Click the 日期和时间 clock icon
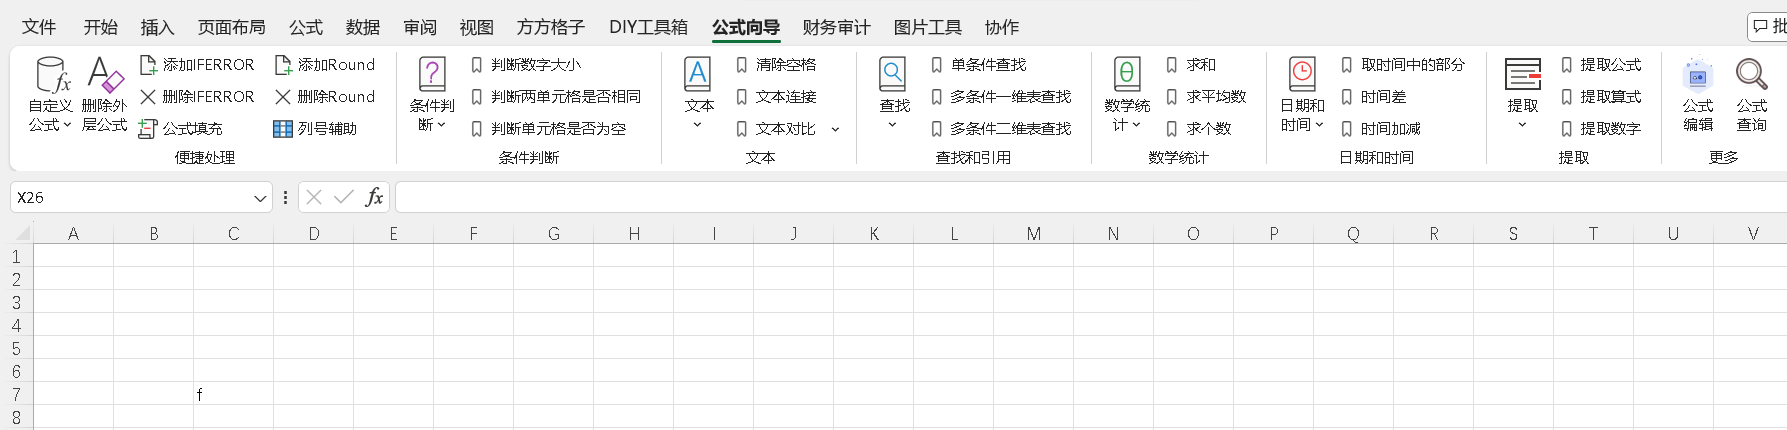Viewport: 1787px width, 430px height. pos(1302,75)
